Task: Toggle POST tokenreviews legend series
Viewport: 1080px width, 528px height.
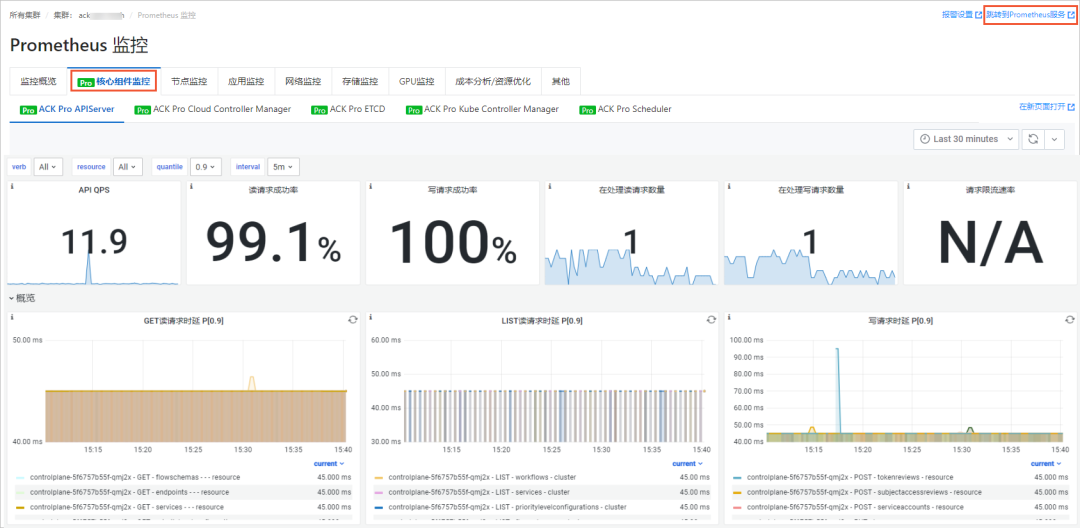Action: point(850,478)
